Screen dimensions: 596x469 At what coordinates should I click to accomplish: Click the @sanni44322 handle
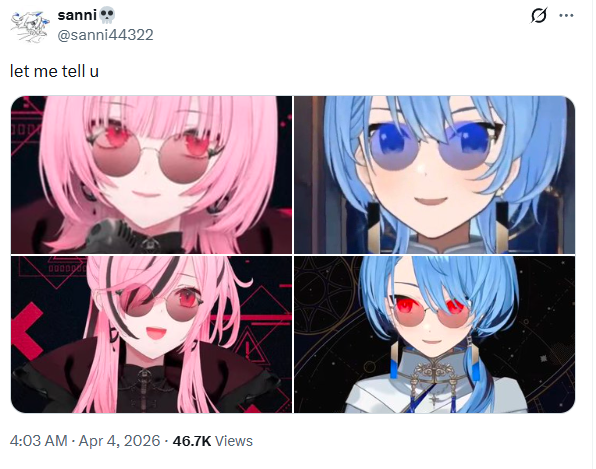coord(105,35)
